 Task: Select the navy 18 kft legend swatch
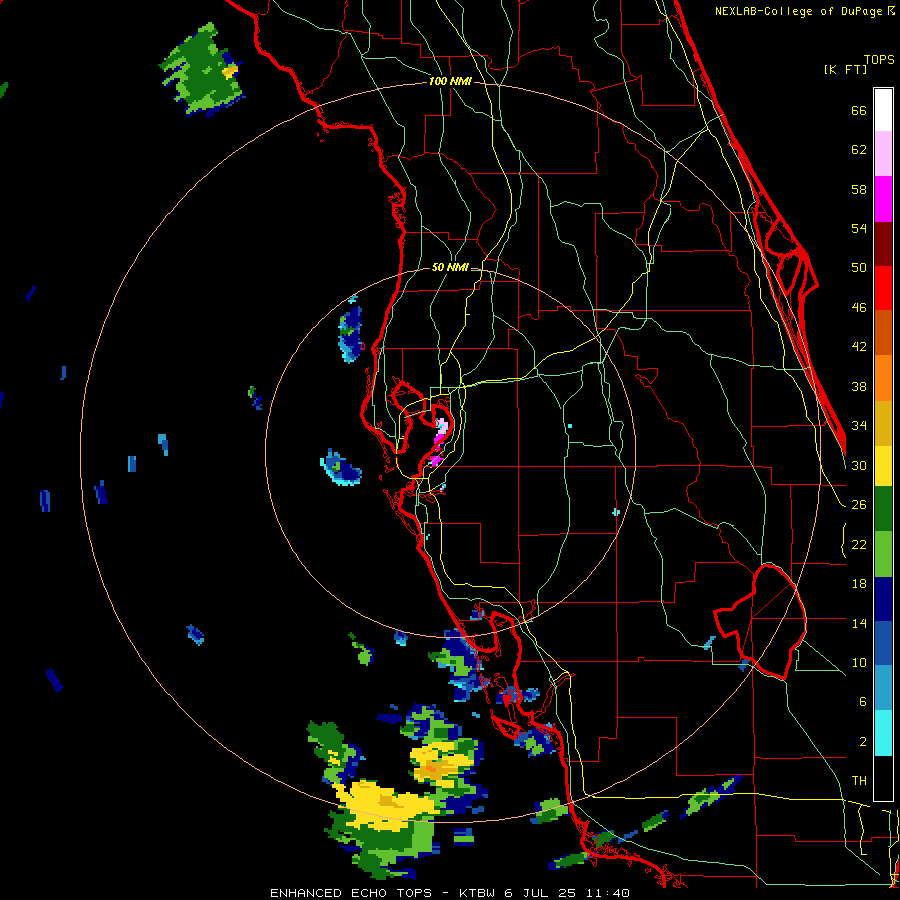tap(883, 599)
